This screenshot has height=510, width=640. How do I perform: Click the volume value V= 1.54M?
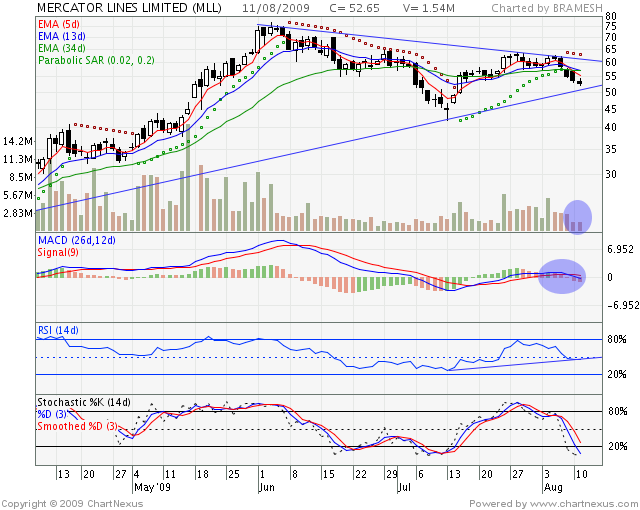[x=428, y=8]
